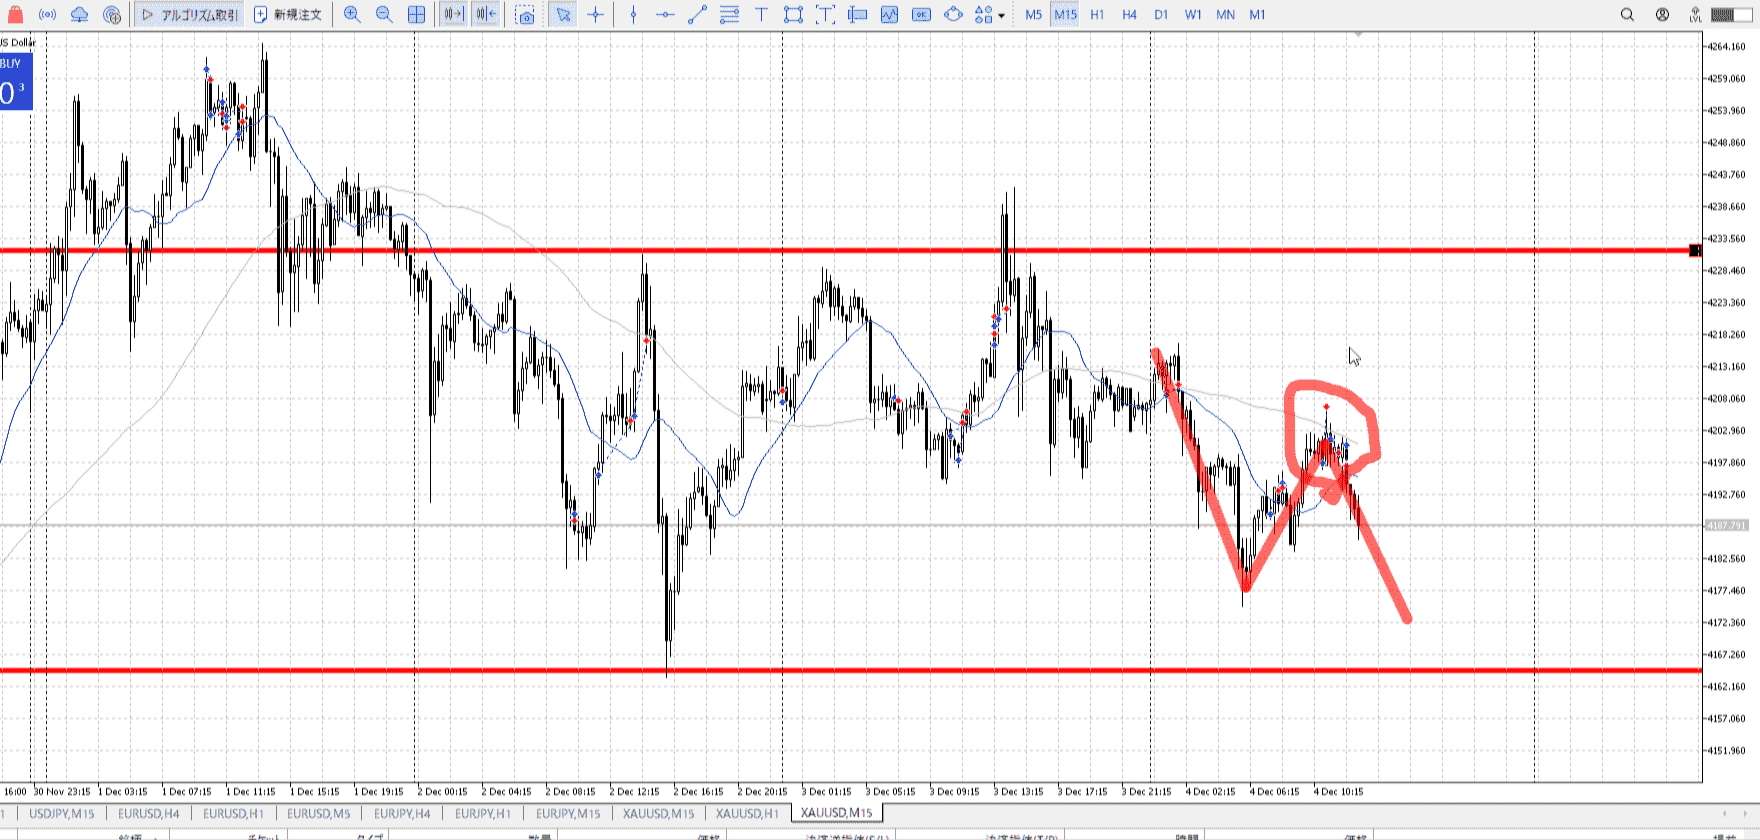Switch timeframe to D1

(x=1161, y=15)
